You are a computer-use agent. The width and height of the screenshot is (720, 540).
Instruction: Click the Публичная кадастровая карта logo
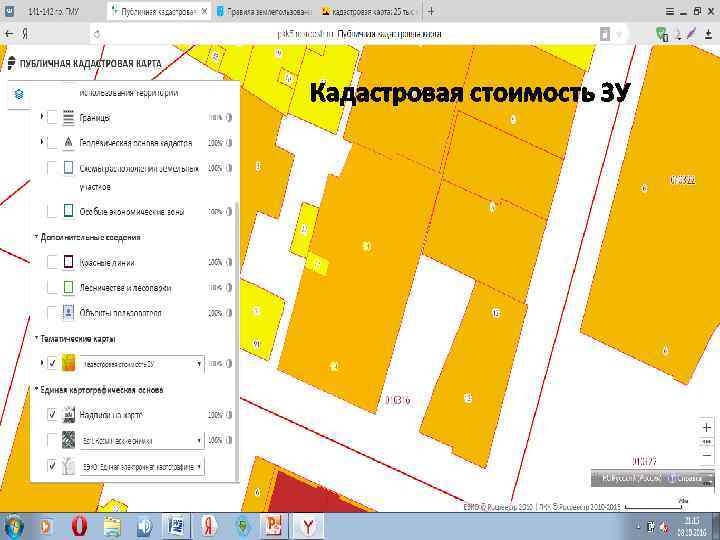tap(85, 63)
